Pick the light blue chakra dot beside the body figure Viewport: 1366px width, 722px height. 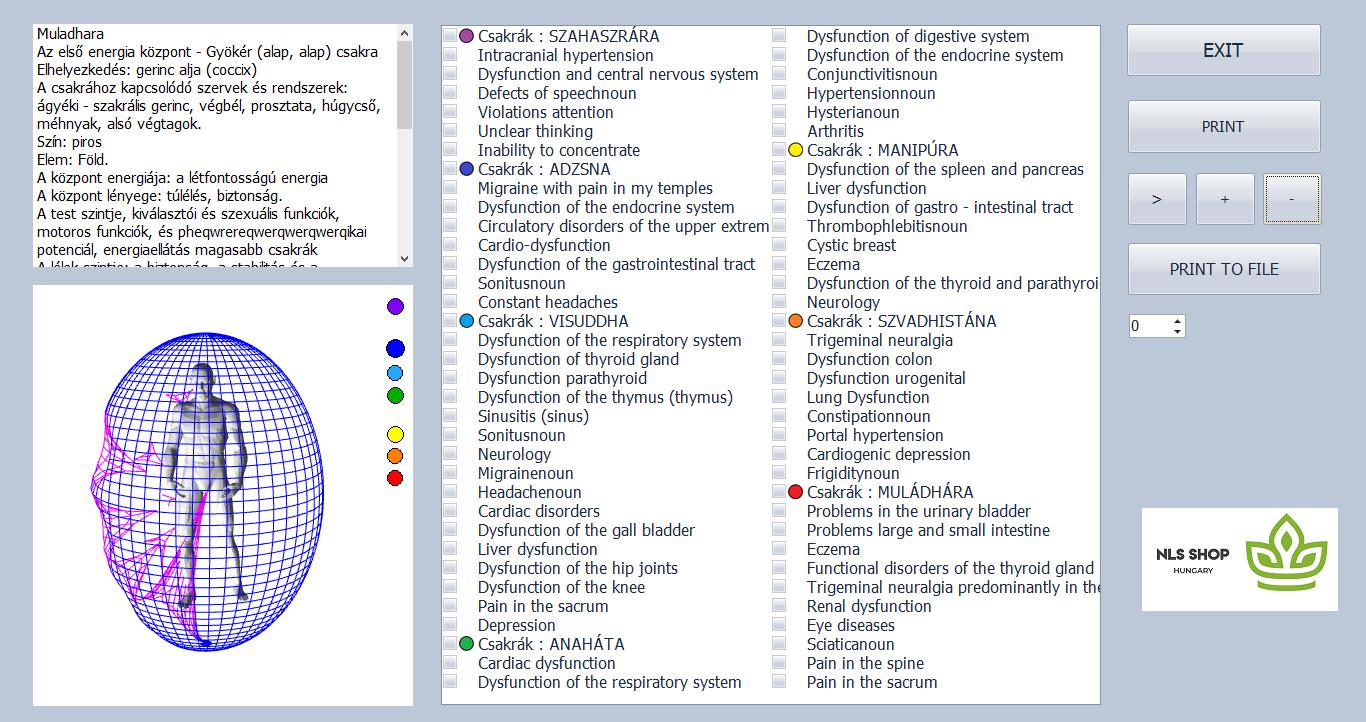[395, 373]
